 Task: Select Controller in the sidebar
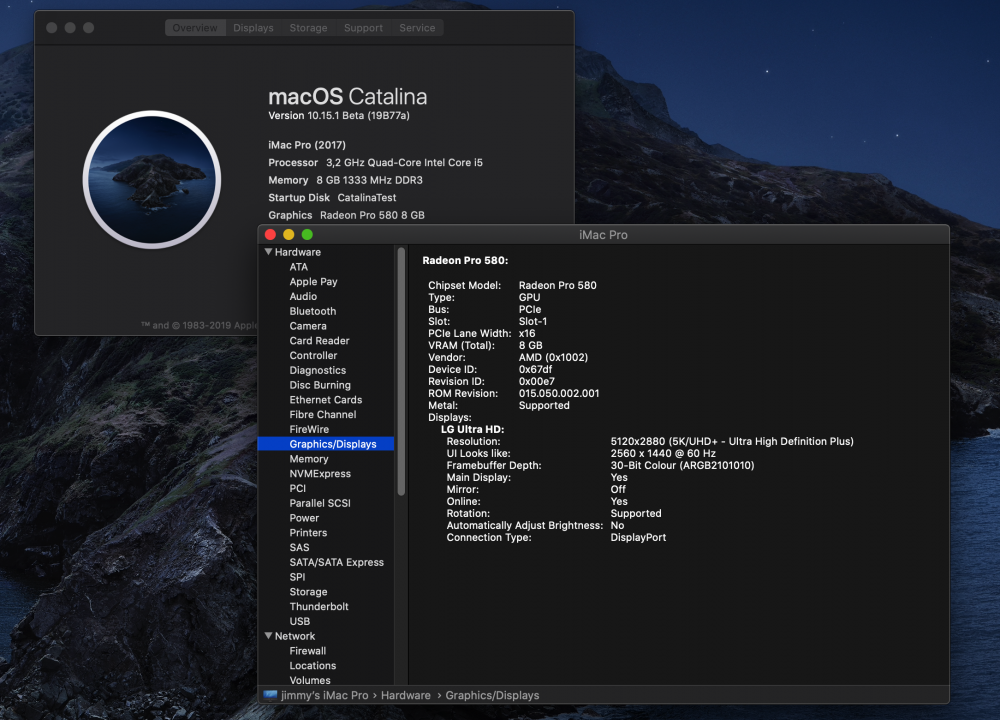coord(313,355)
